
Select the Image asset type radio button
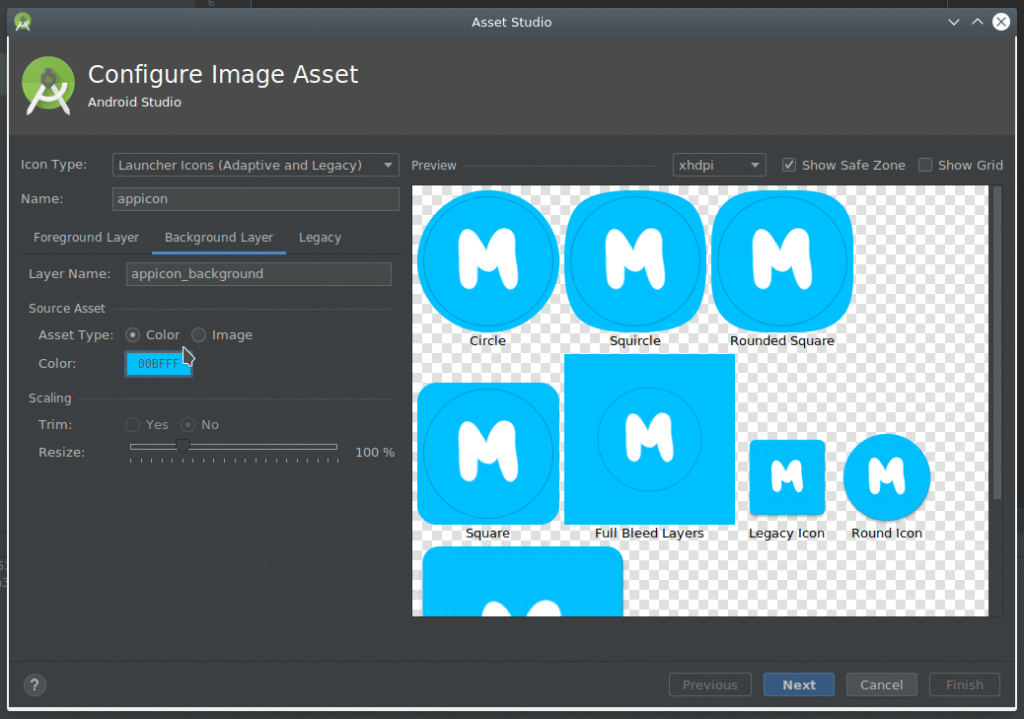click(x=200, y=335)
